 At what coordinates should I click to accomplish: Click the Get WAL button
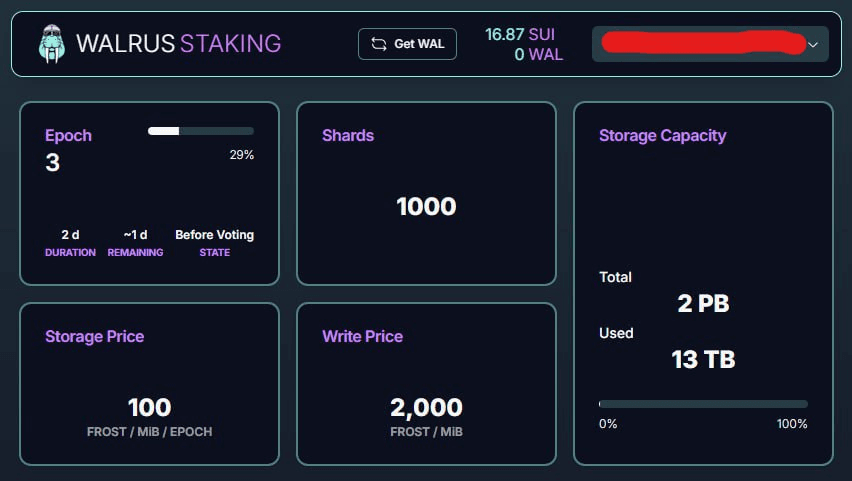(407, 44)
